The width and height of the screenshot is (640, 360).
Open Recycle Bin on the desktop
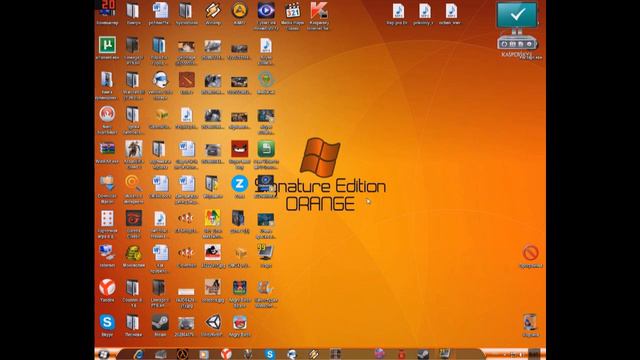(530, 322)
